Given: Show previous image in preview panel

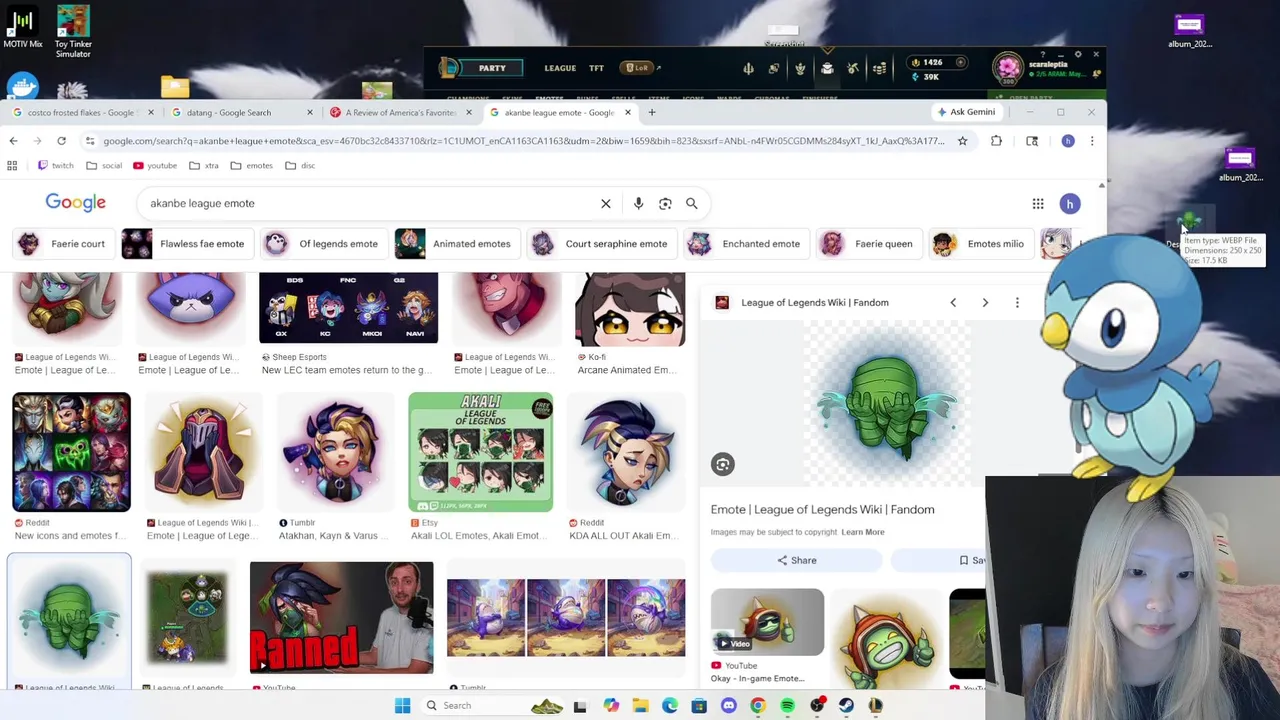Looking at the screenshot, I should tap(953, 302).
